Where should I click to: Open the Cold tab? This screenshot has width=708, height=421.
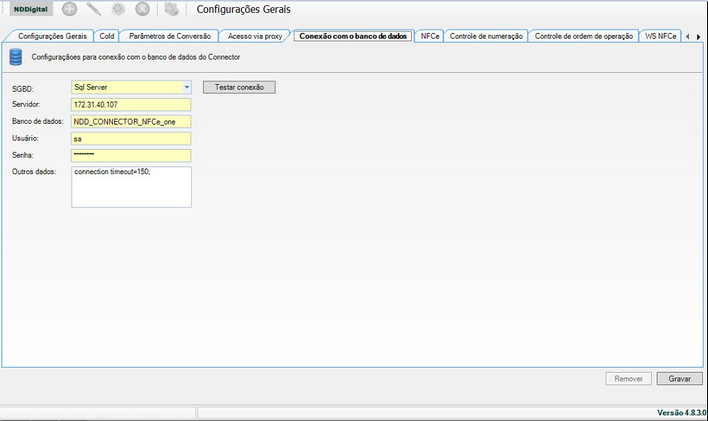pyautogui.click(x=107, y=36)
